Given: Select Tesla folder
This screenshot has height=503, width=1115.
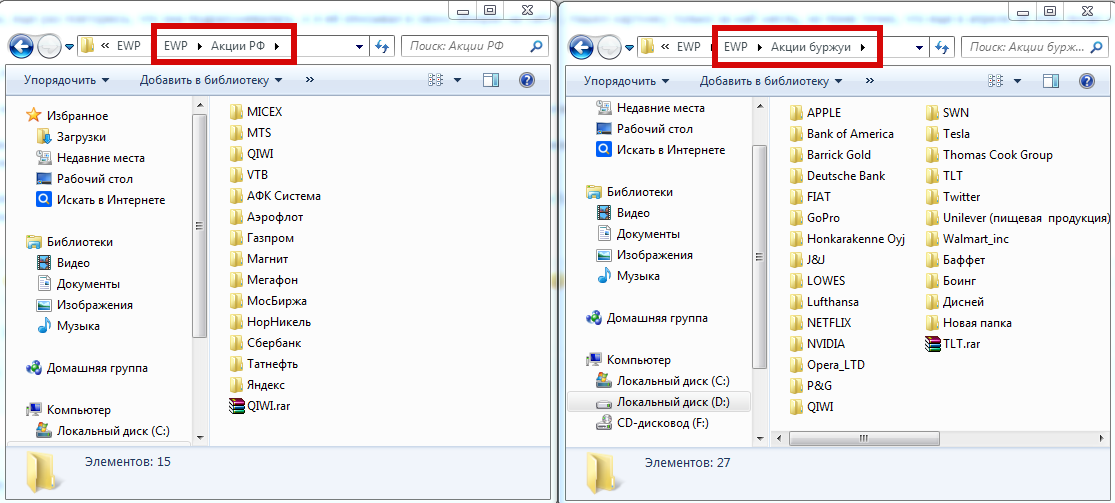Looking at the screenshot, I should (x=948, y=134).
